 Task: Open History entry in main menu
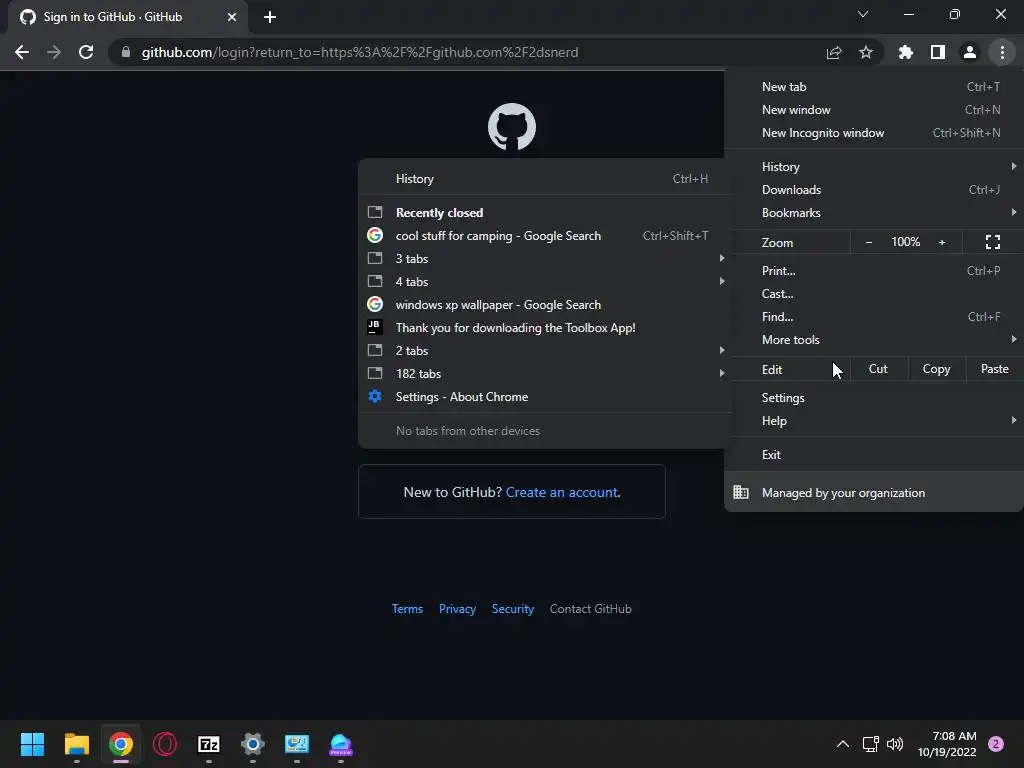[874, 167]
